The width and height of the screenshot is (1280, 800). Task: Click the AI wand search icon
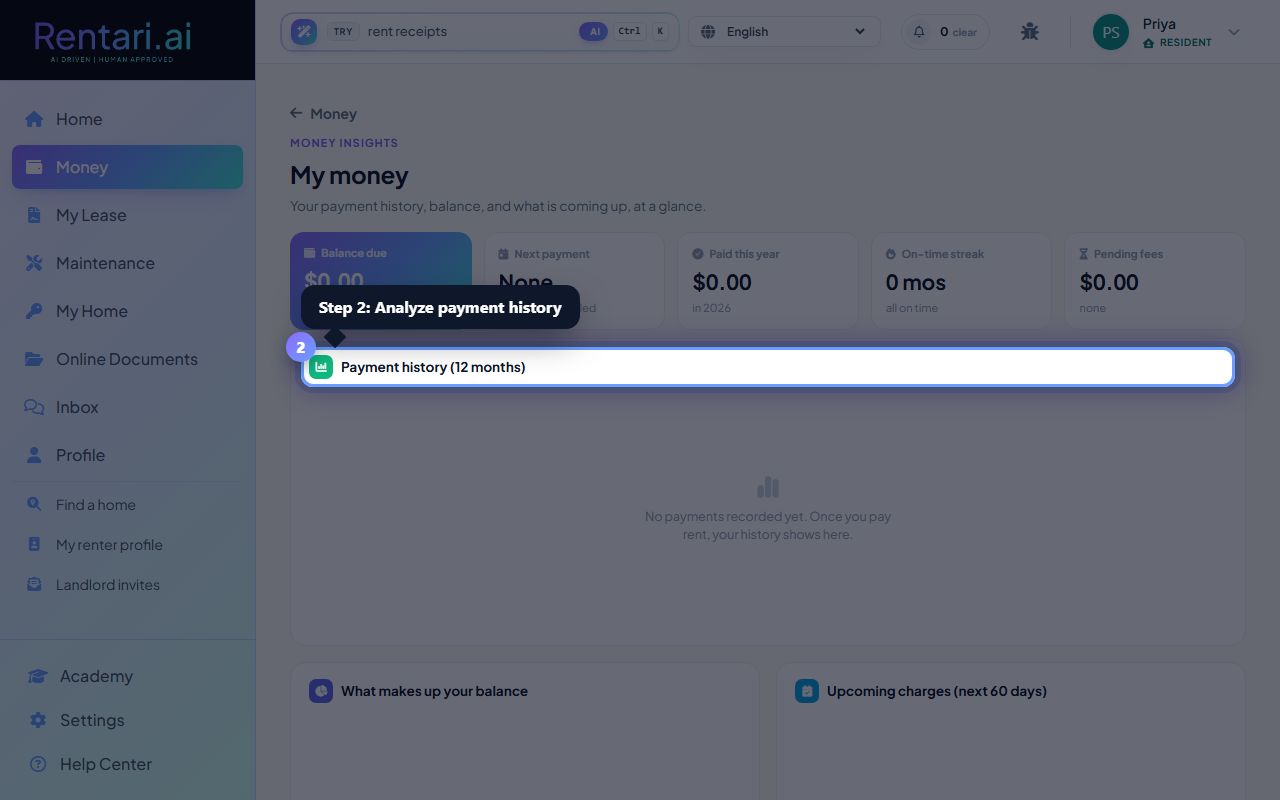point(304,31)
